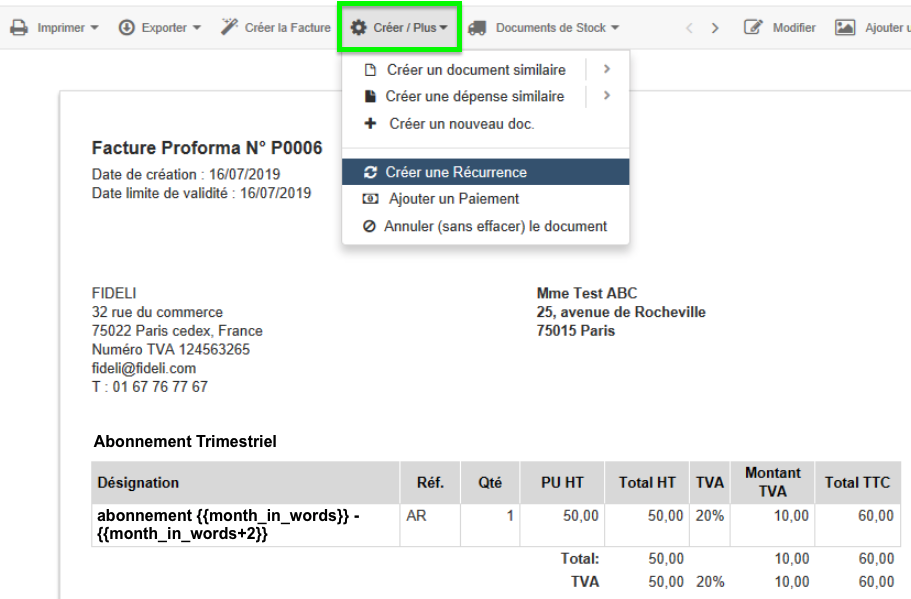Click the magic wand Créer la Facture icon

(229, 28)
